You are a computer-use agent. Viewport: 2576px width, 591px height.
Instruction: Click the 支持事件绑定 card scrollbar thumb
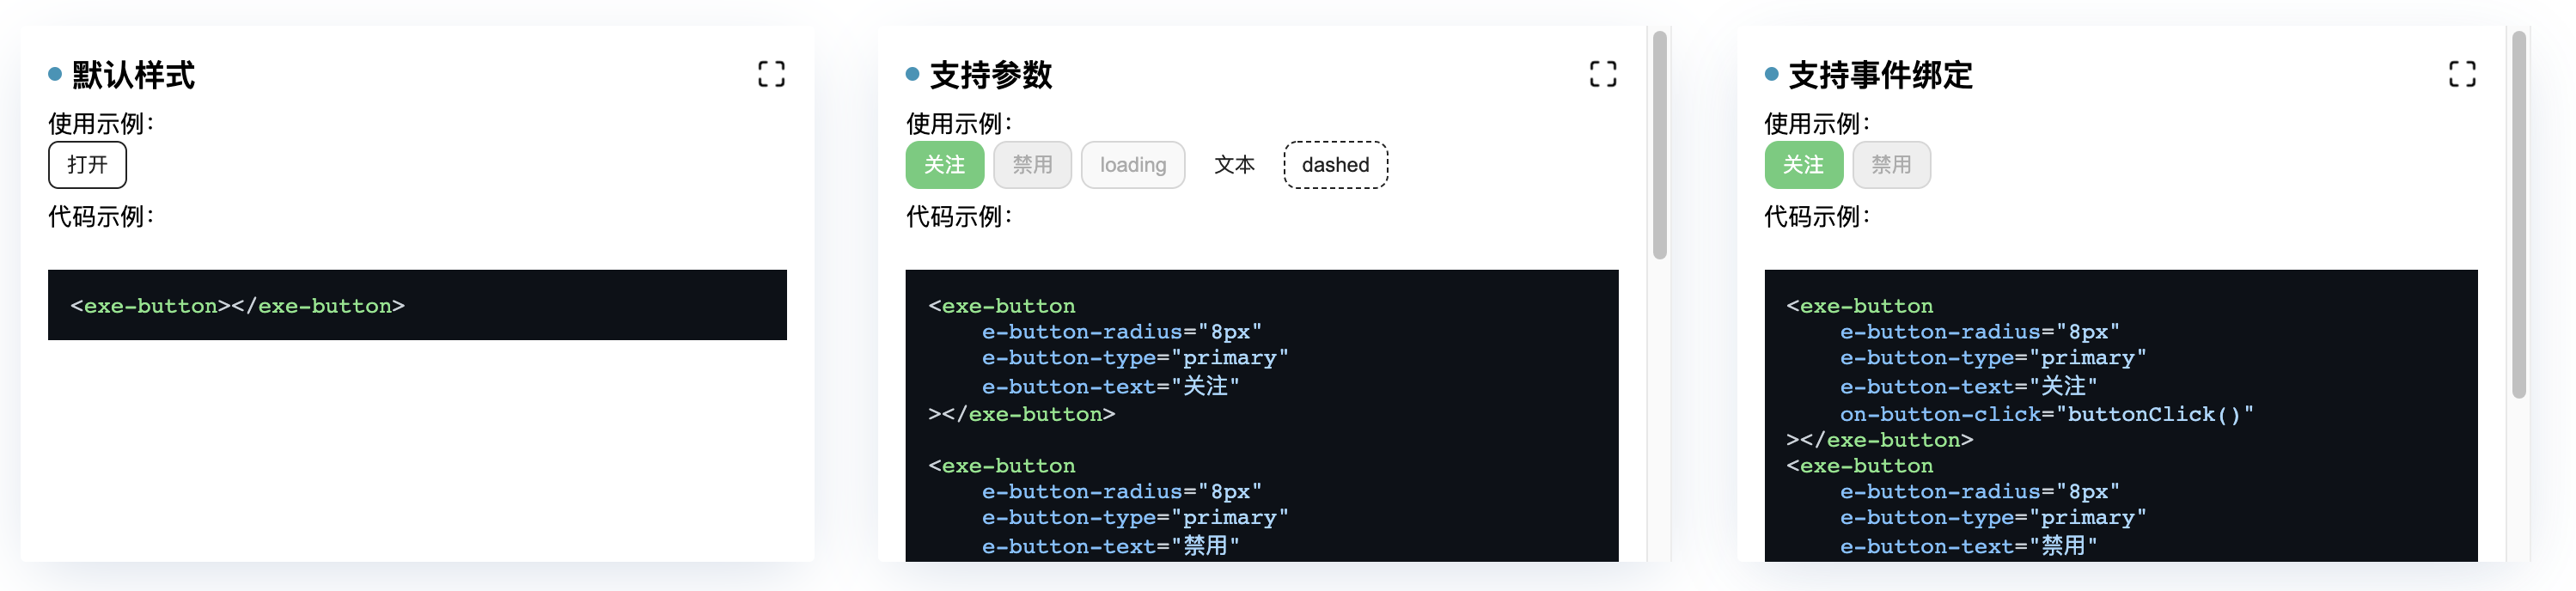tap(2519, 215)
